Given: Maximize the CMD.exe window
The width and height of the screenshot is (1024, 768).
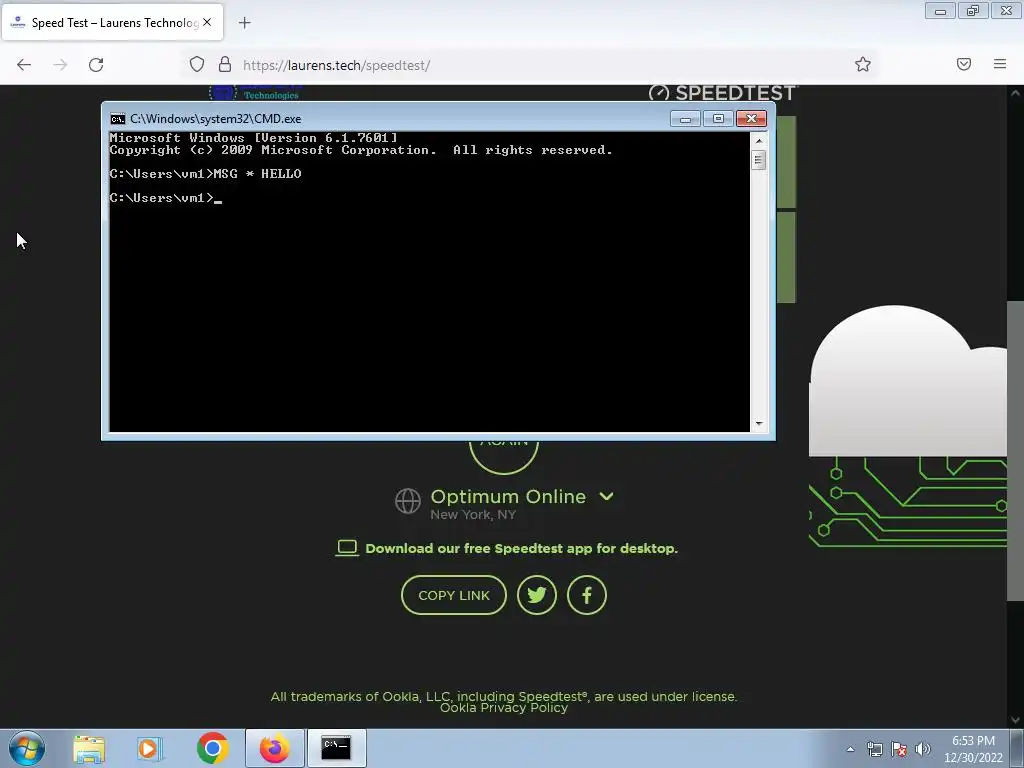Looking at the screenshot, I should (718, 119).
